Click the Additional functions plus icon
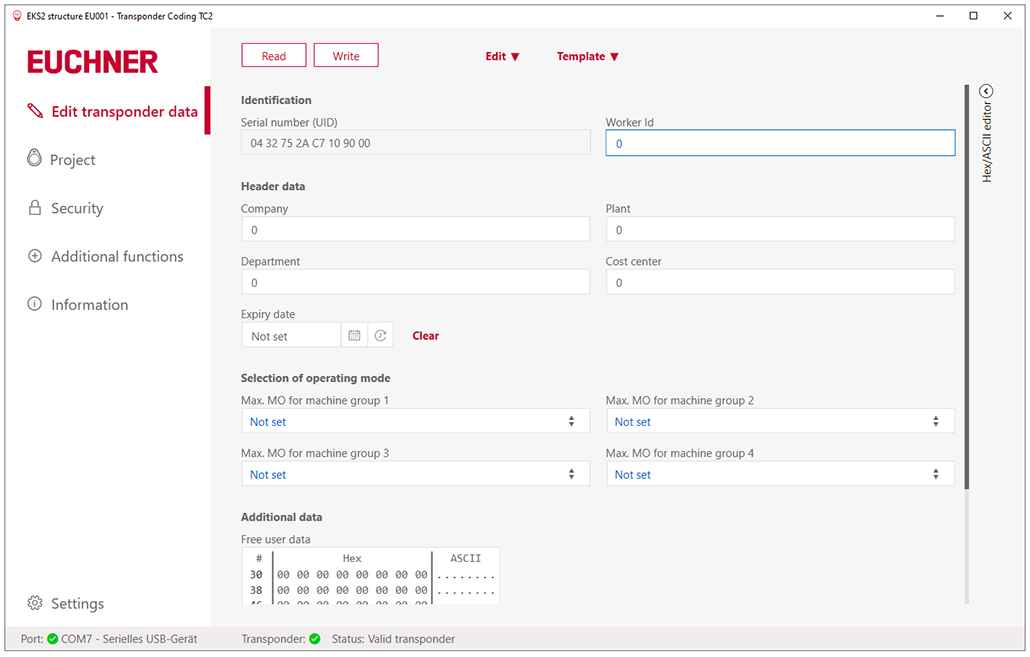The height and width of the screenshot is (657, 1030). (34, 256)
